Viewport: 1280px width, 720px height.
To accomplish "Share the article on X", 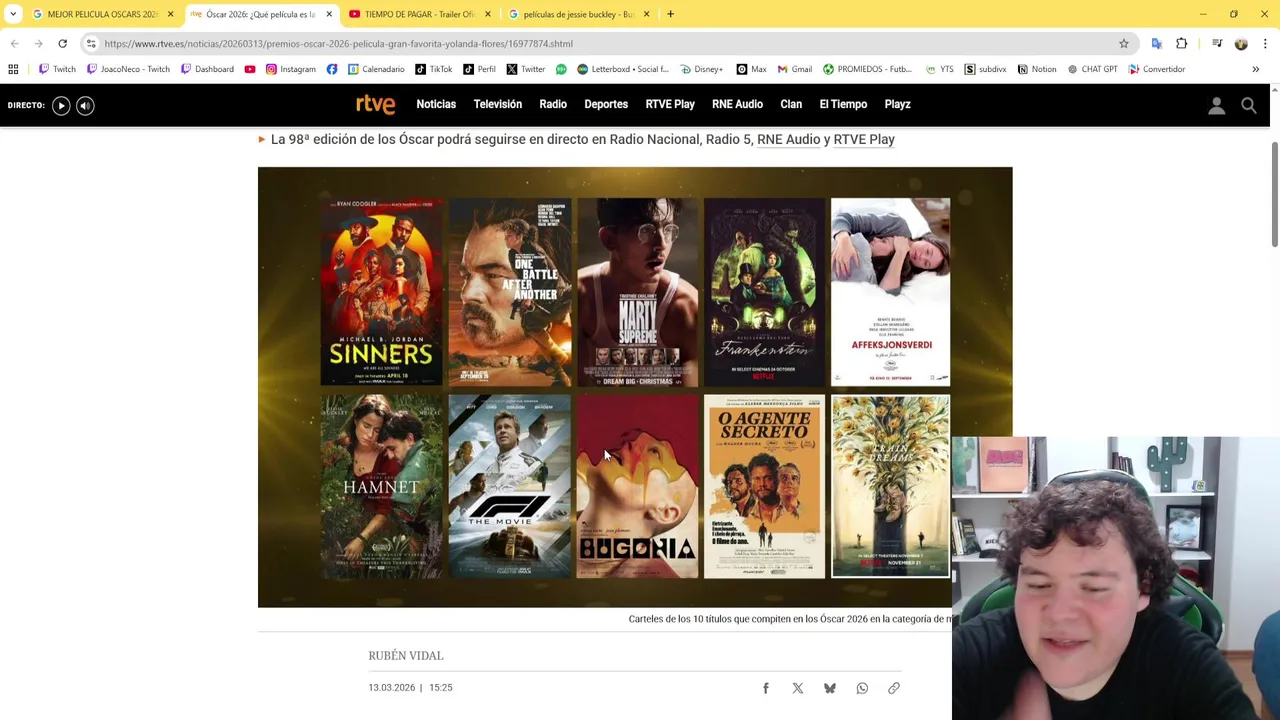I will [x=798, y=688].
